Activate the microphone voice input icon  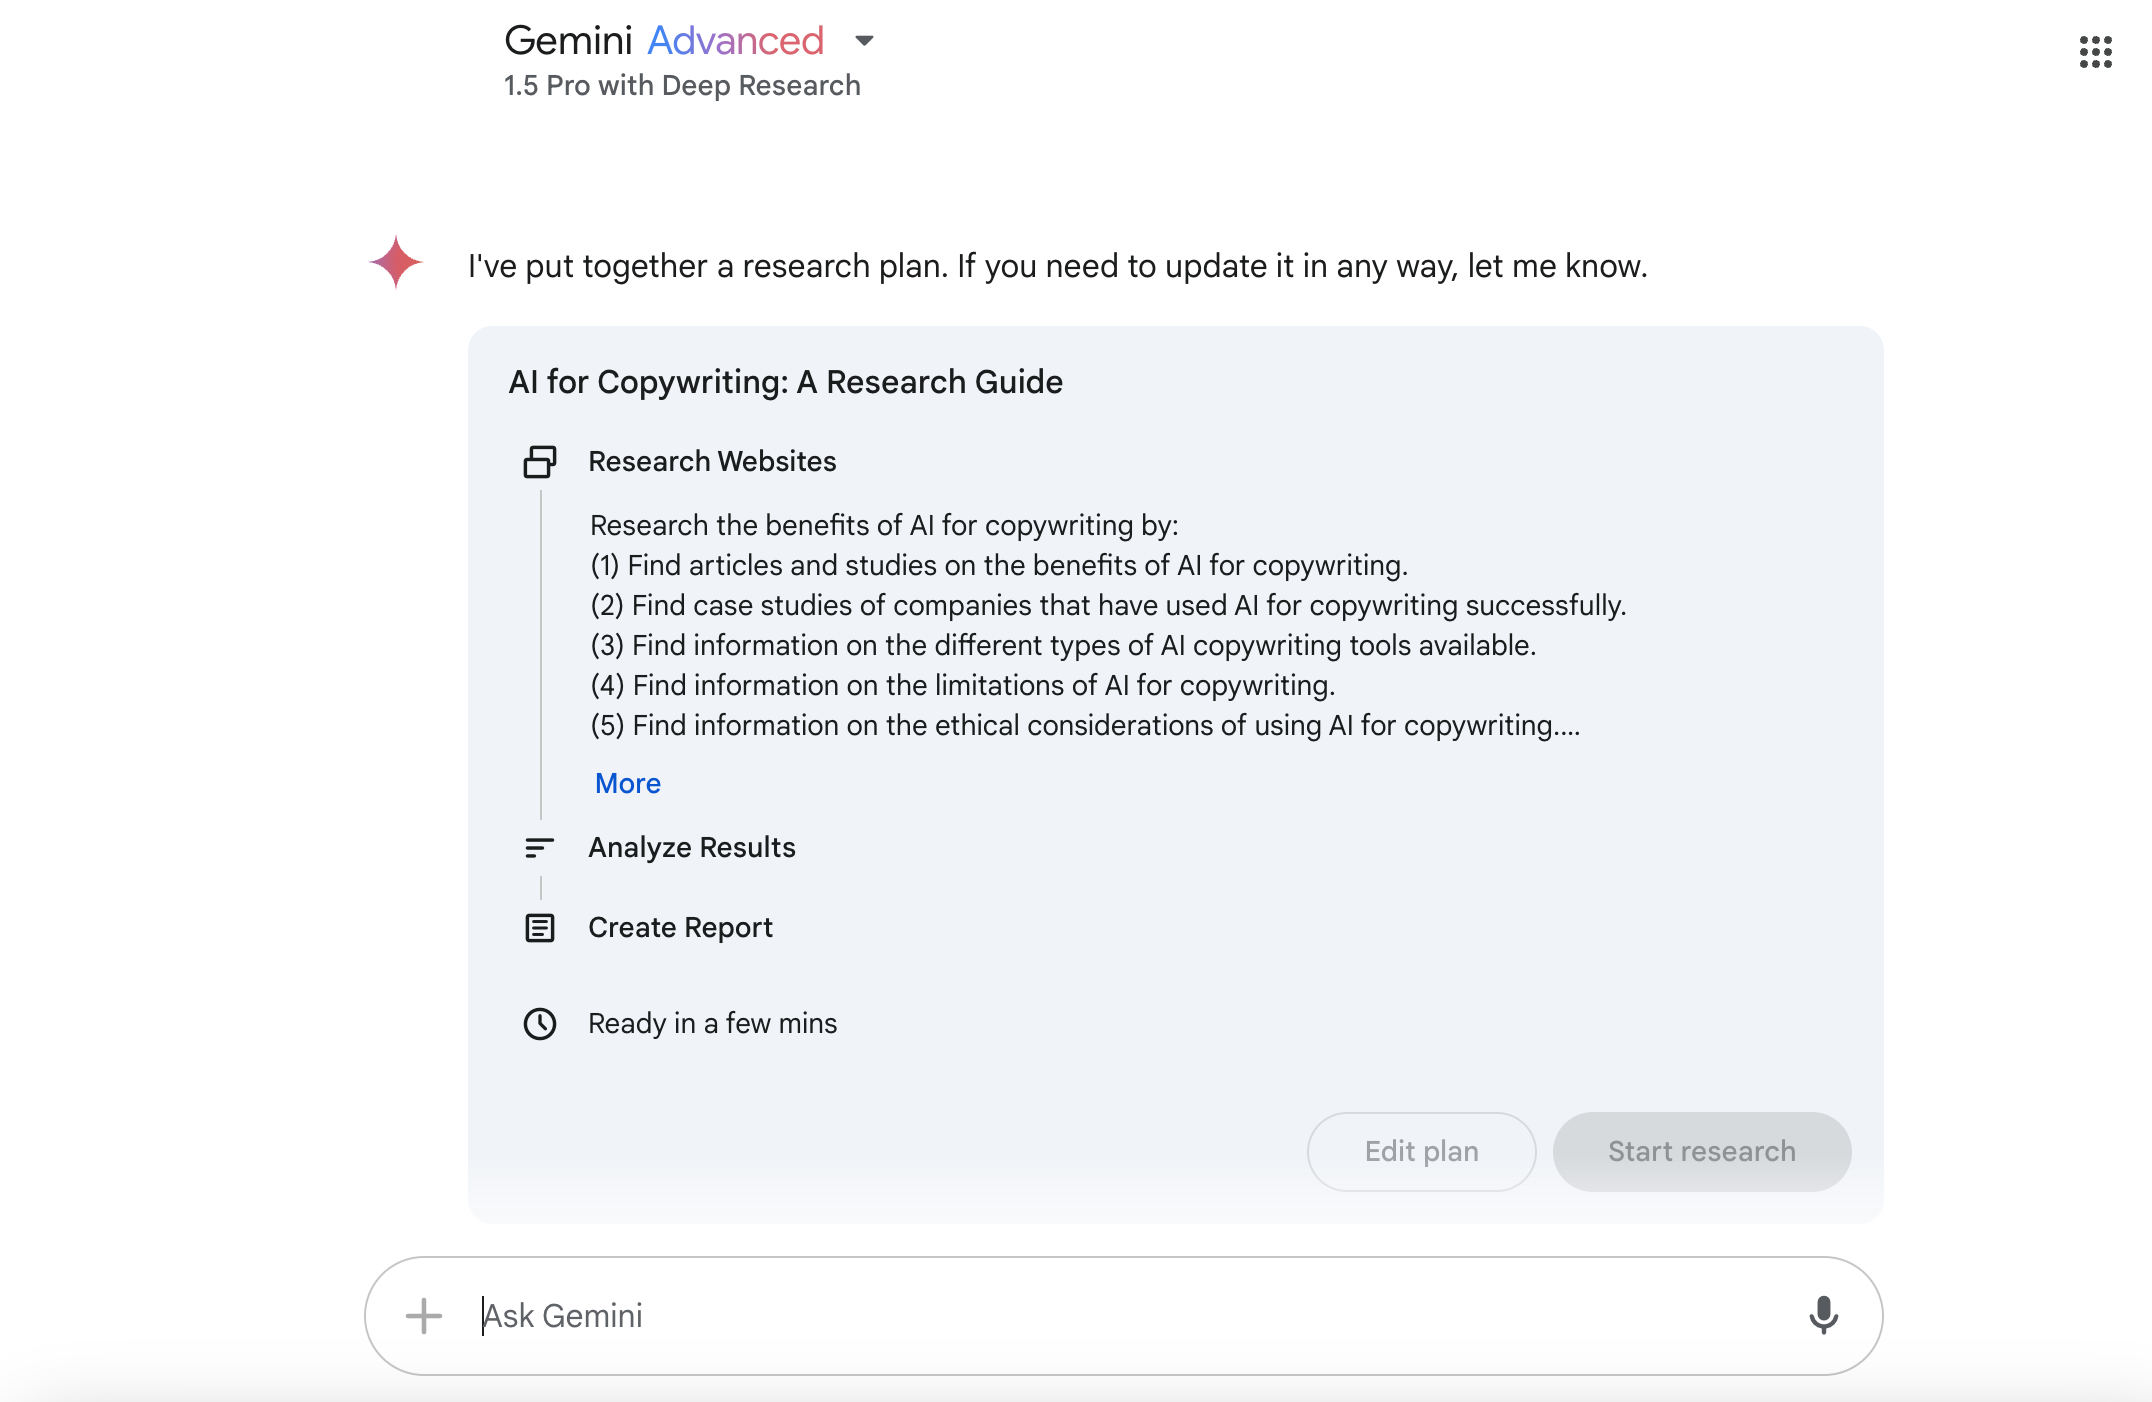pyautogui.click(x=1823, y=1315)
